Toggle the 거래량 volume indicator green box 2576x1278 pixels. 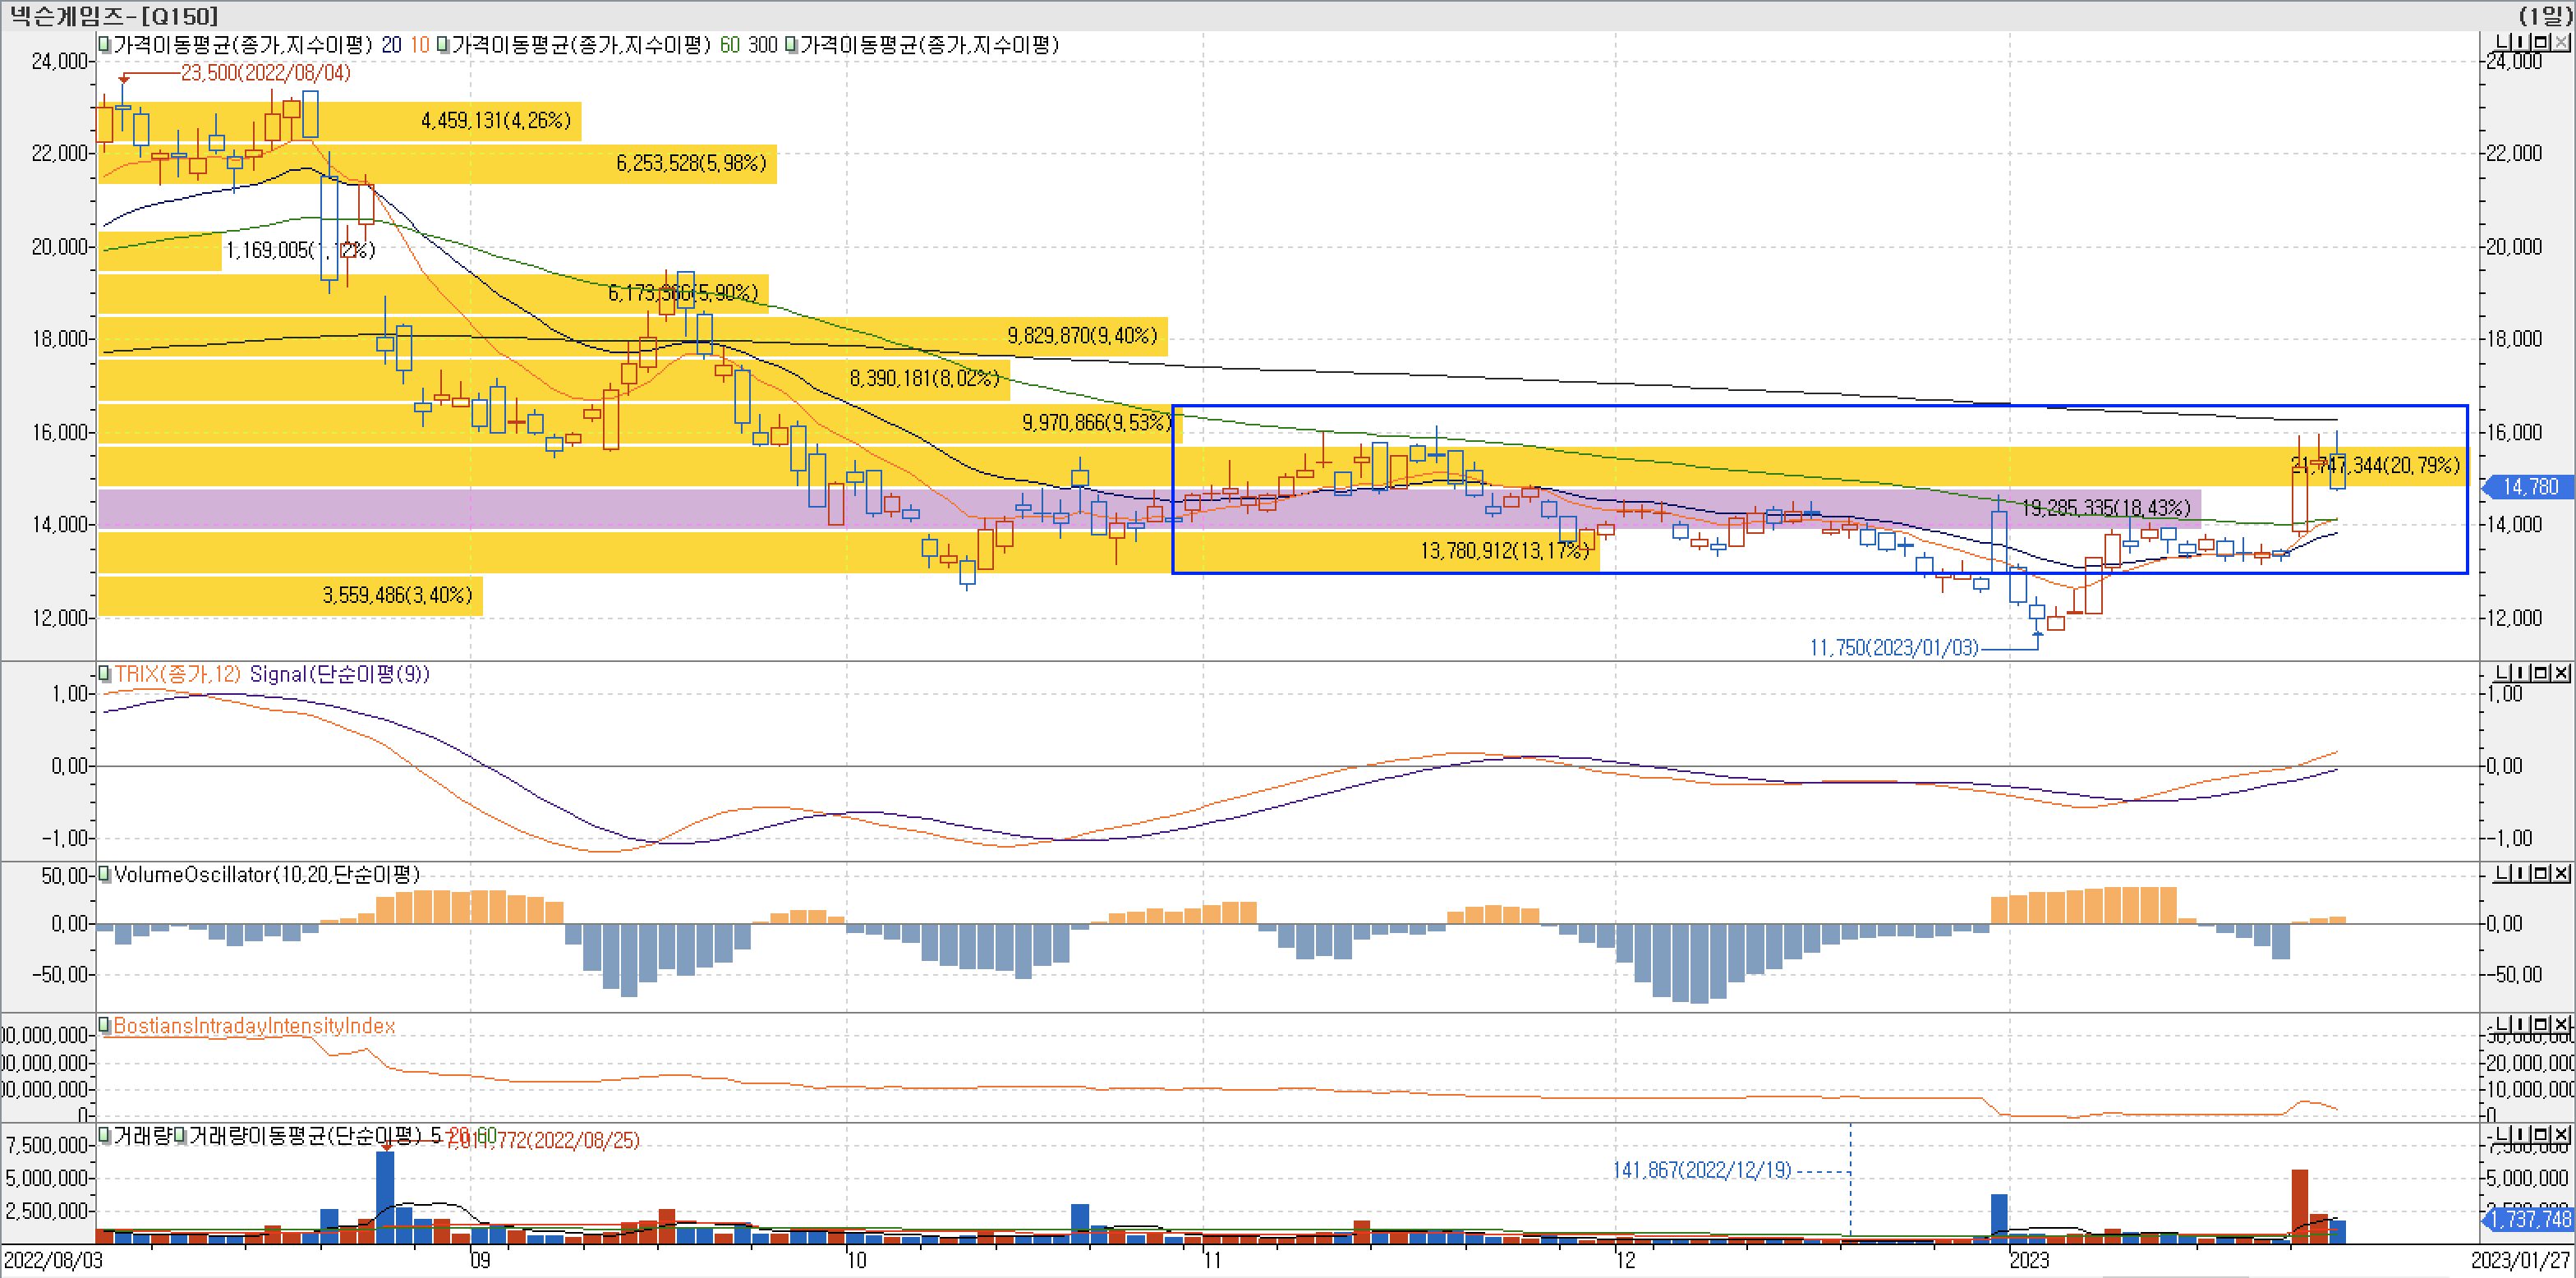[104, 1135]
